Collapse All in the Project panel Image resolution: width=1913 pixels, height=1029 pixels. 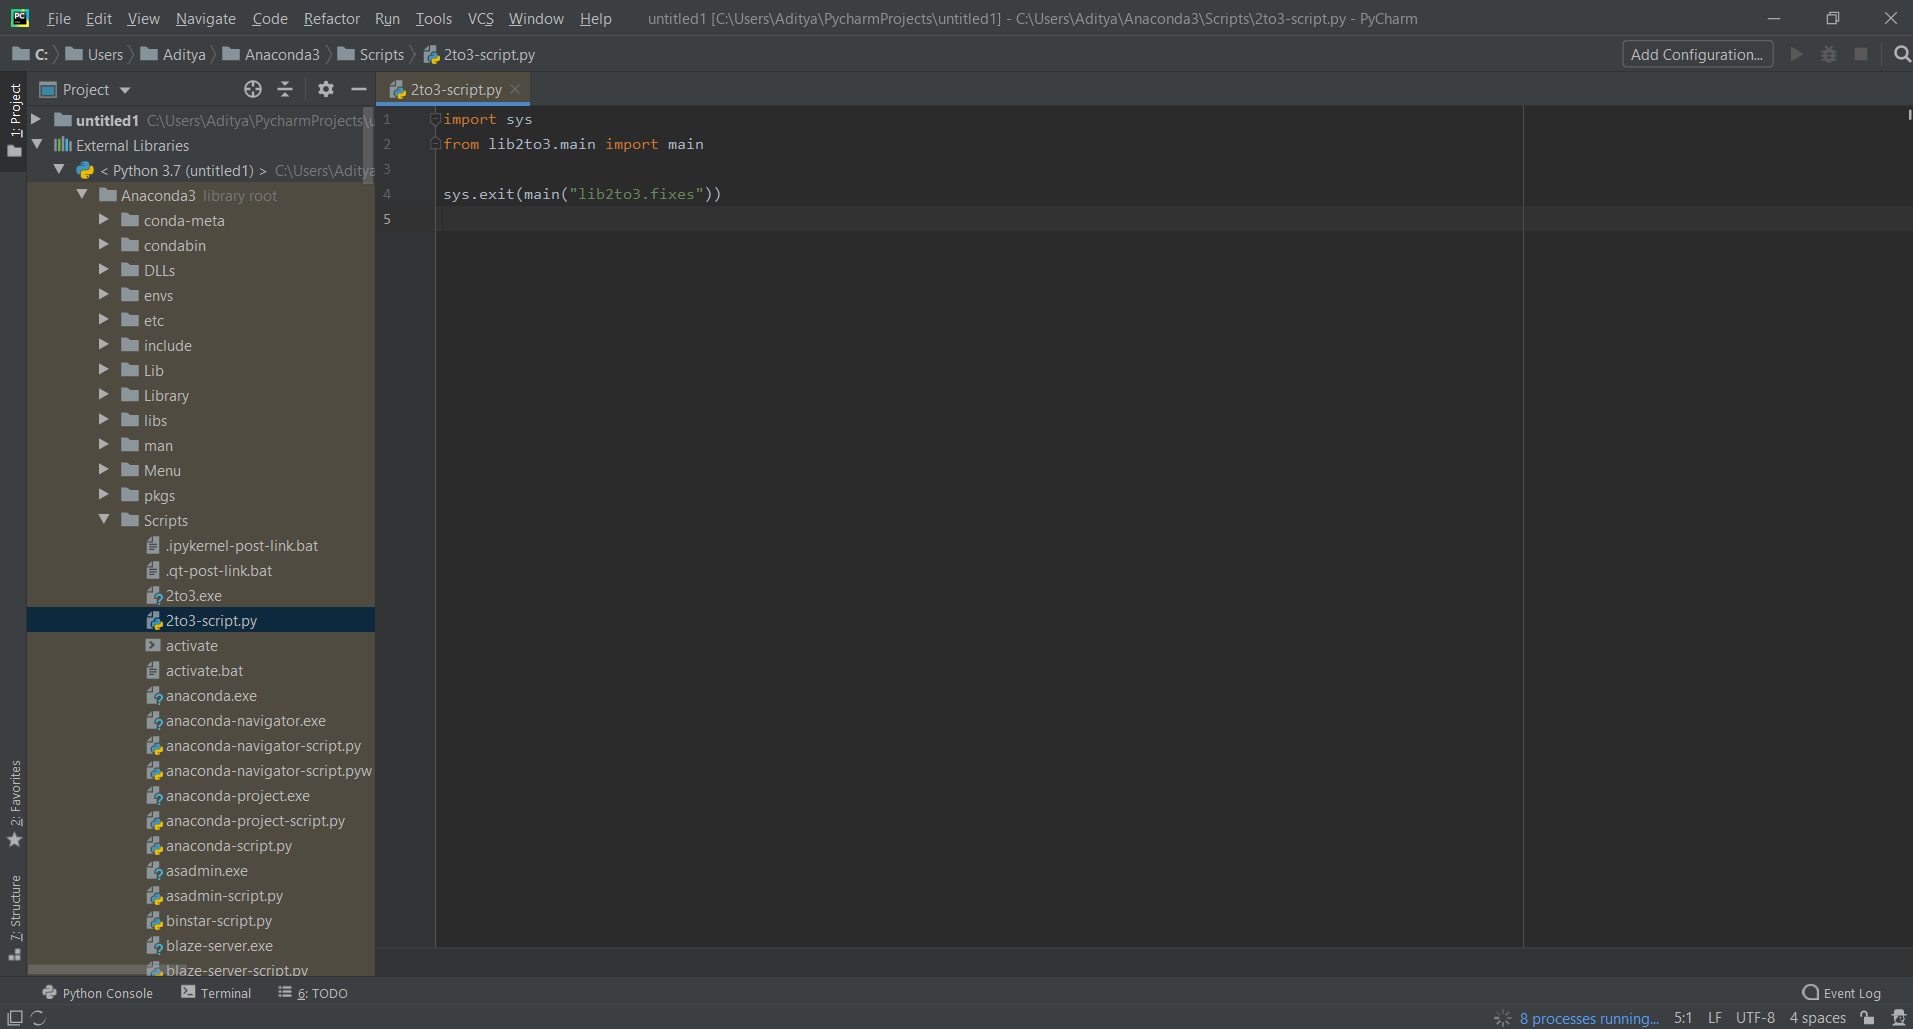point(285,89)
